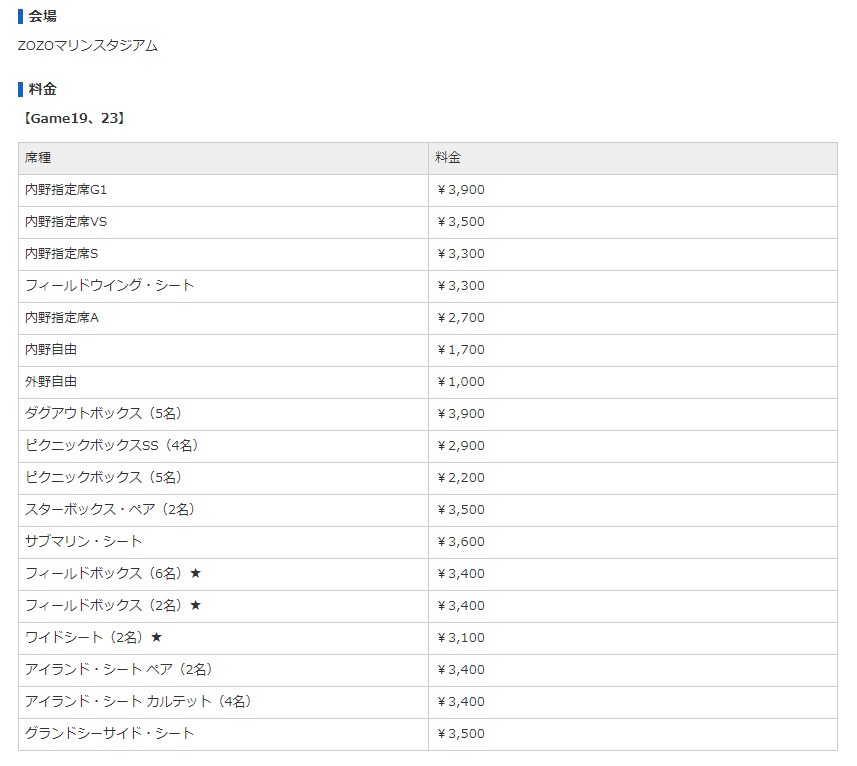Click the ¥3,400 price for フィールドボックス（2名）
This screenshot has height=766, width=857.
(x=460, y=605)
